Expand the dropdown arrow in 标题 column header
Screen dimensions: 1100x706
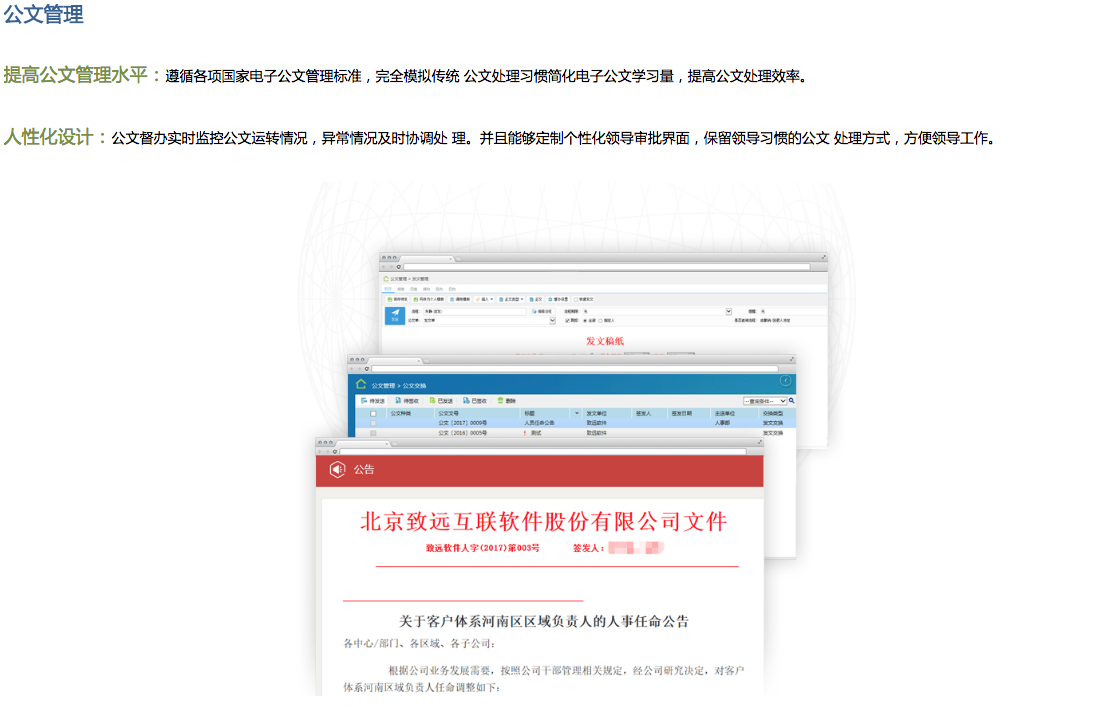pyautogui.click(x=576, y=413)
